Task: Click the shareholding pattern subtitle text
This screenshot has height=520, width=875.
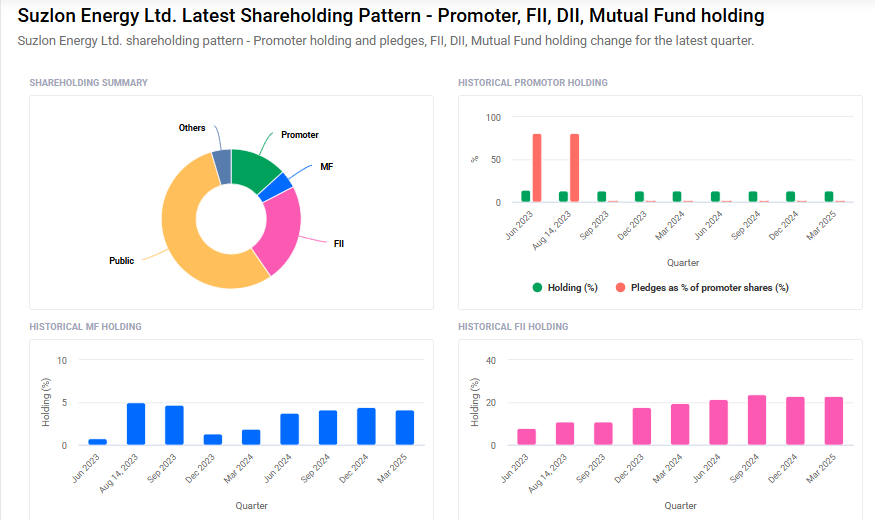Action: tap(386, 41)
